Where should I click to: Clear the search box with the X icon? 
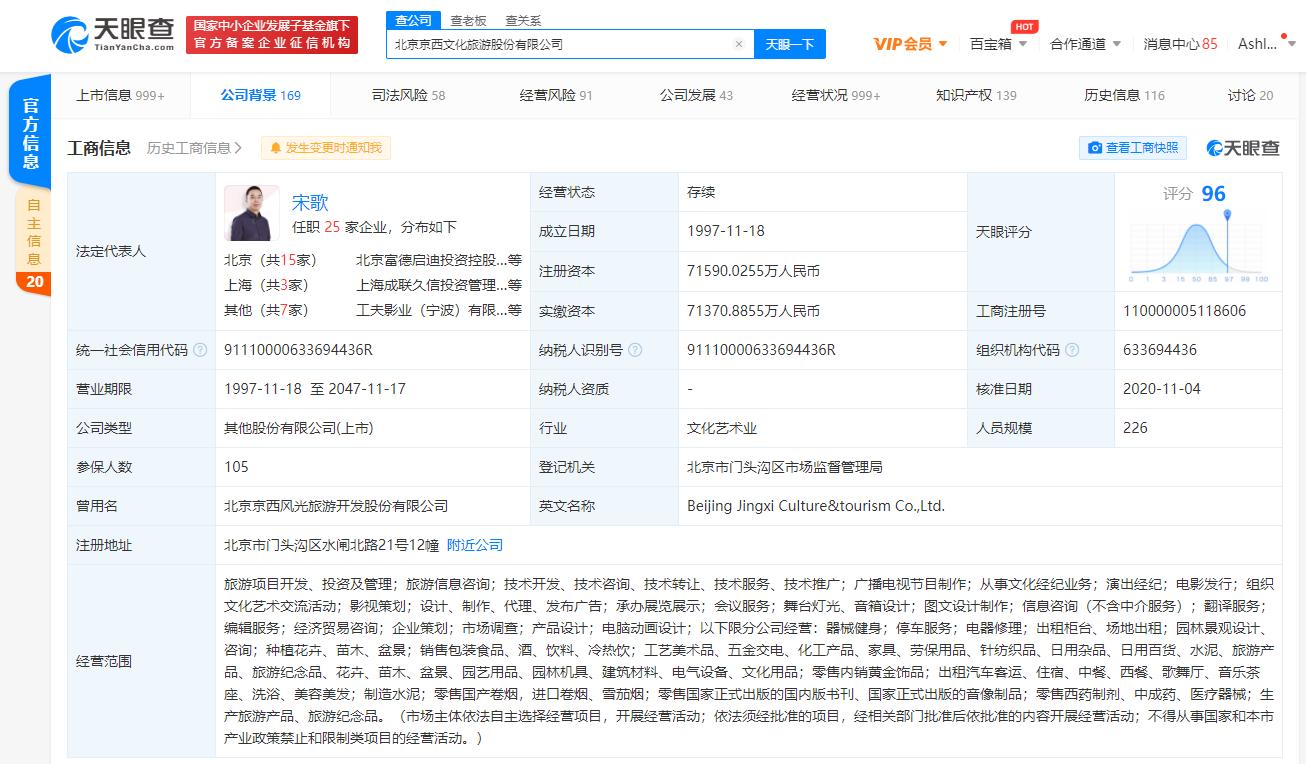point(739,44)
